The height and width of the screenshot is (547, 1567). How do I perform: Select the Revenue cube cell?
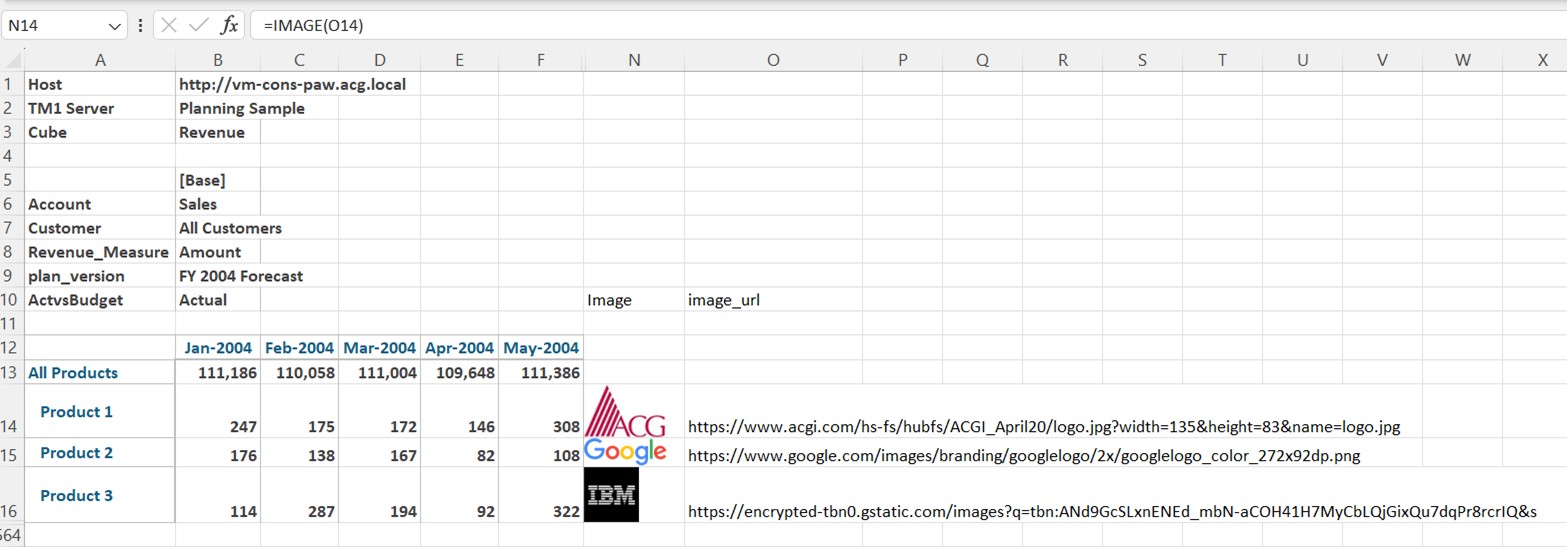pos(218,132)
